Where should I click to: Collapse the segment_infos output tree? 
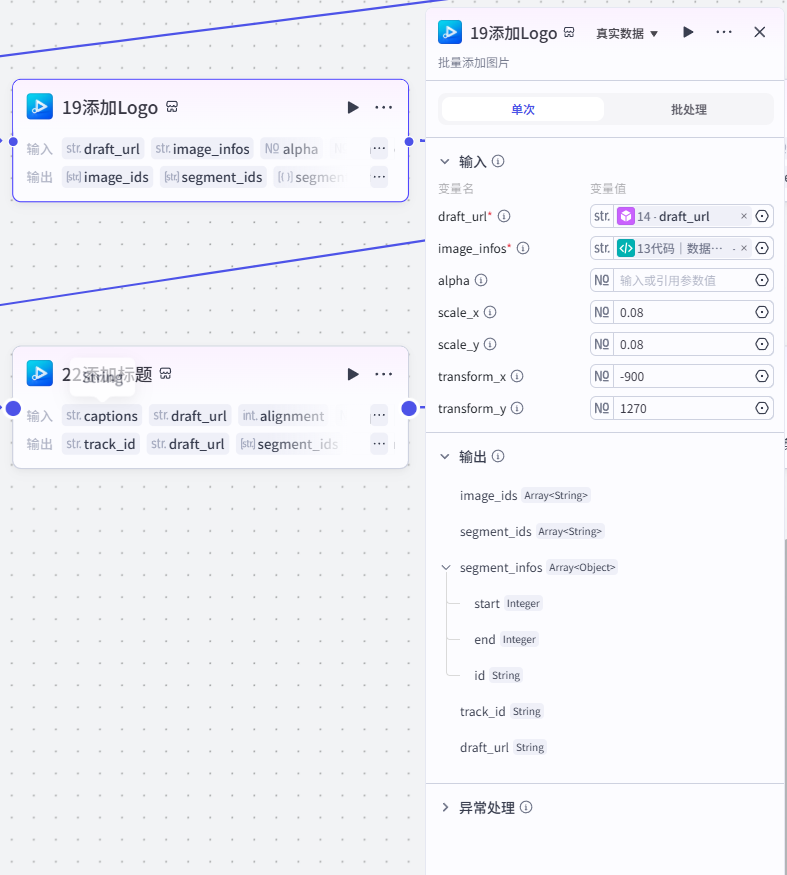(x=446, y=568)
